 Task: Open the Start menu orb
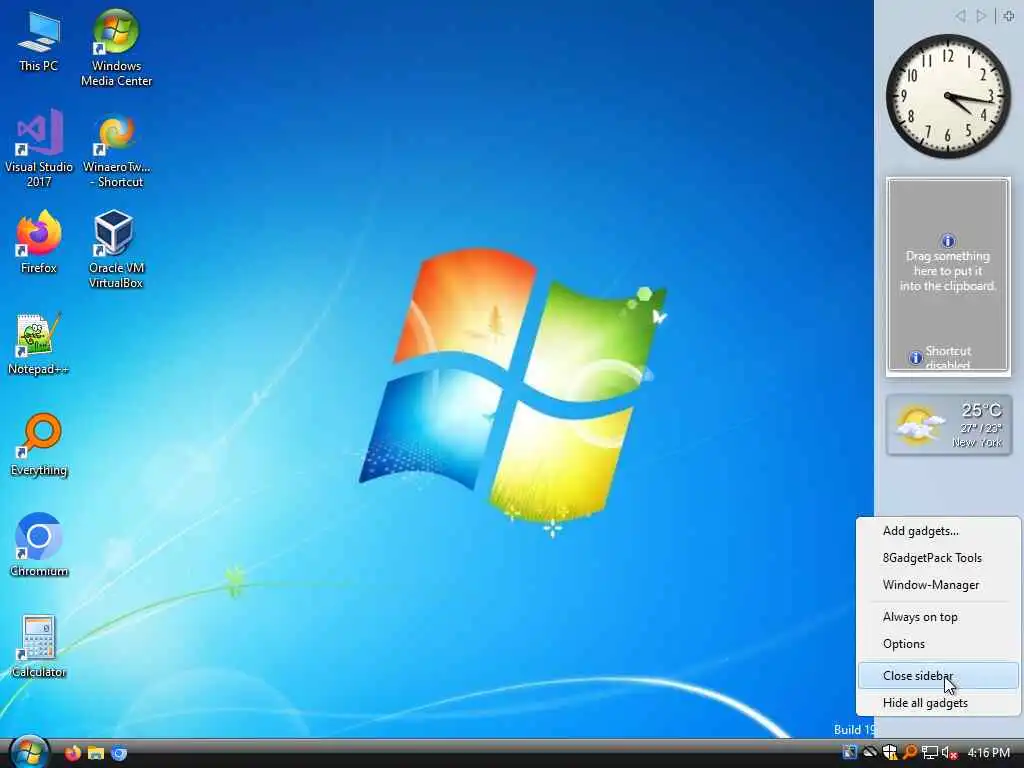[x=29, y=752]
